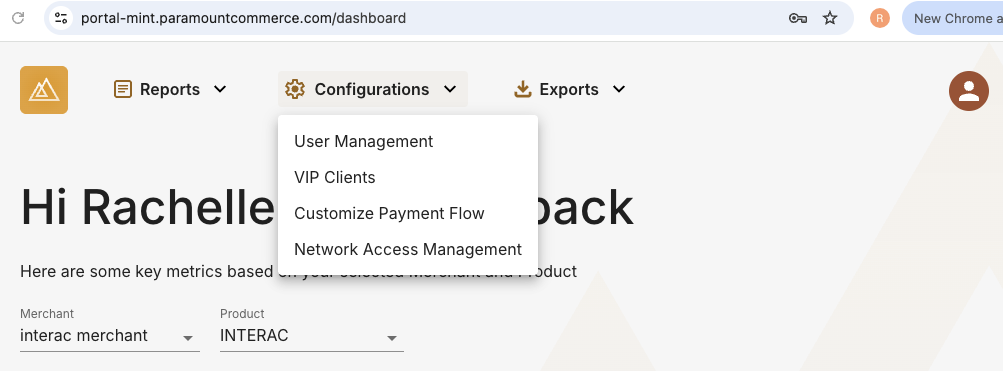
Task: Click the Configurations gear icon
Action: pyautogui.click(x=295, y=89)
